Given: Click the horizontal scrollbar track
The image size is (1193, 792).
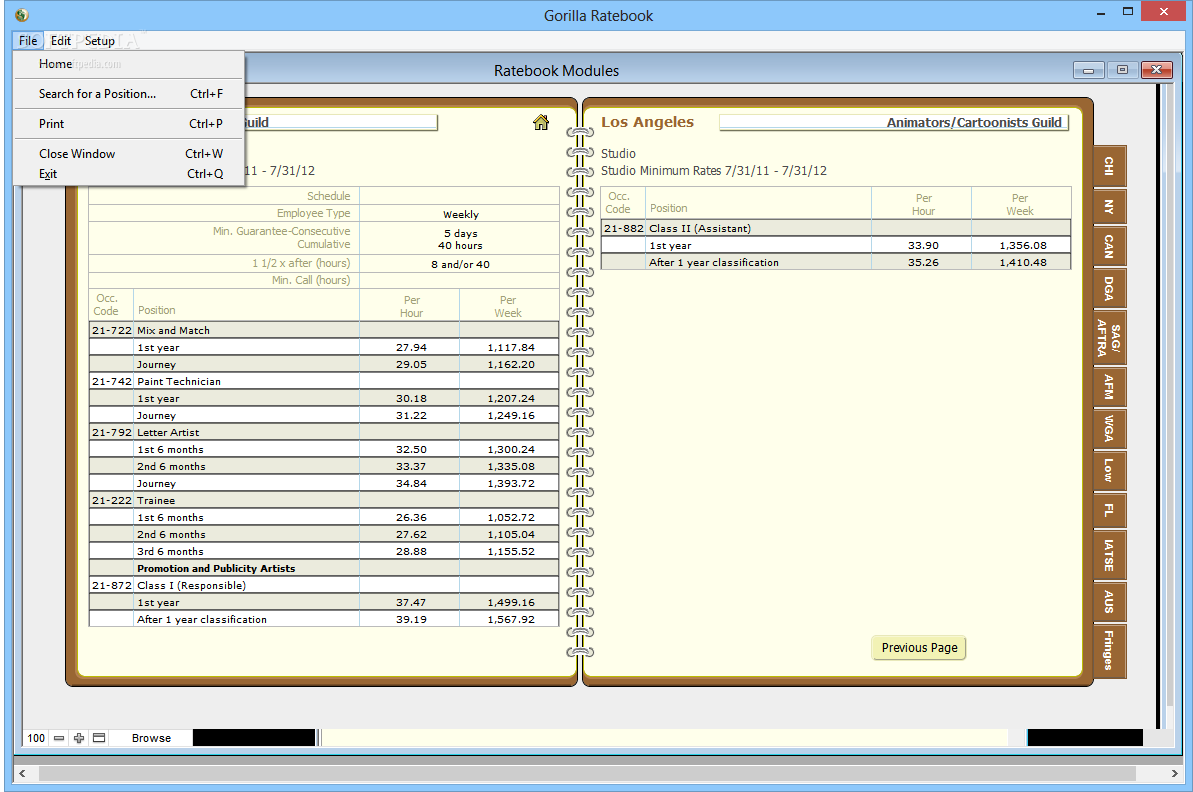Looking at the screenshot, I should (x=587, y=773).
